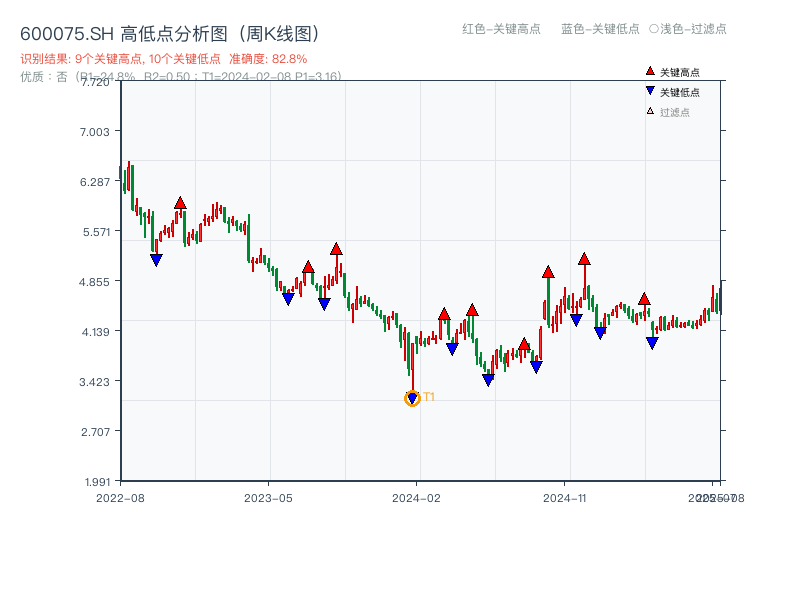Click the rightmost blue key-low marker
Screen dimensions: 800x600
[x=652, y=343]
